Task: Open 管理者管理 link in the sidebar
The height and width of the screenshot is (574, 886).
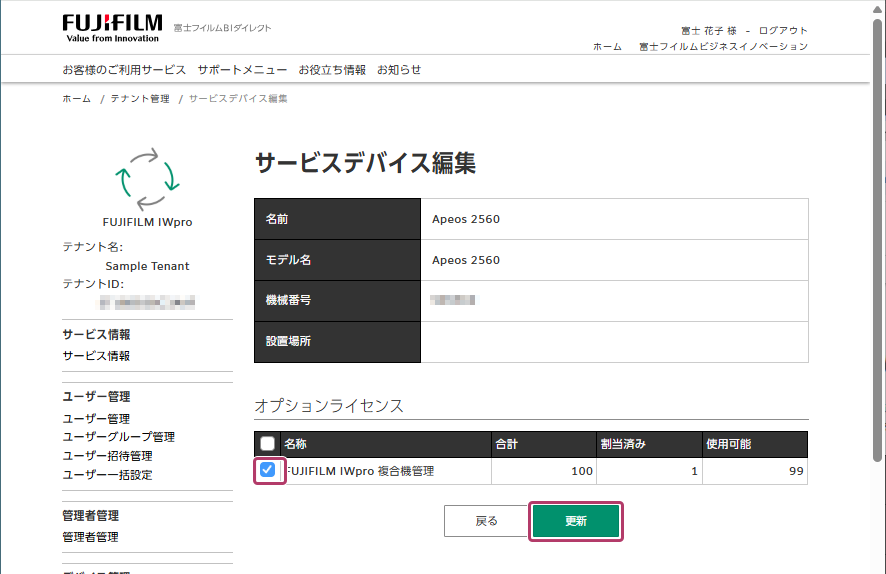Action: [x=90, y=537]
